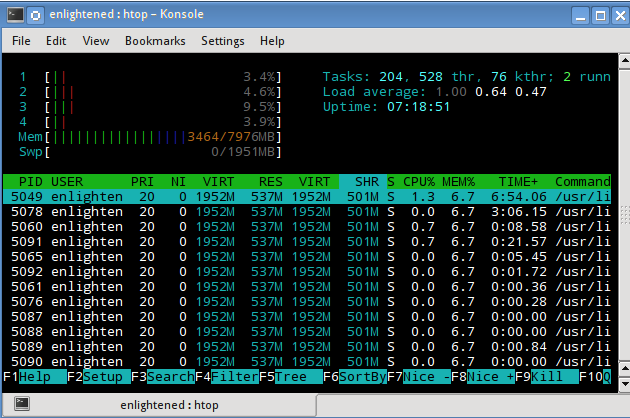Select process row with PID 5078
630x418 pixels.
tap(307, 211)
